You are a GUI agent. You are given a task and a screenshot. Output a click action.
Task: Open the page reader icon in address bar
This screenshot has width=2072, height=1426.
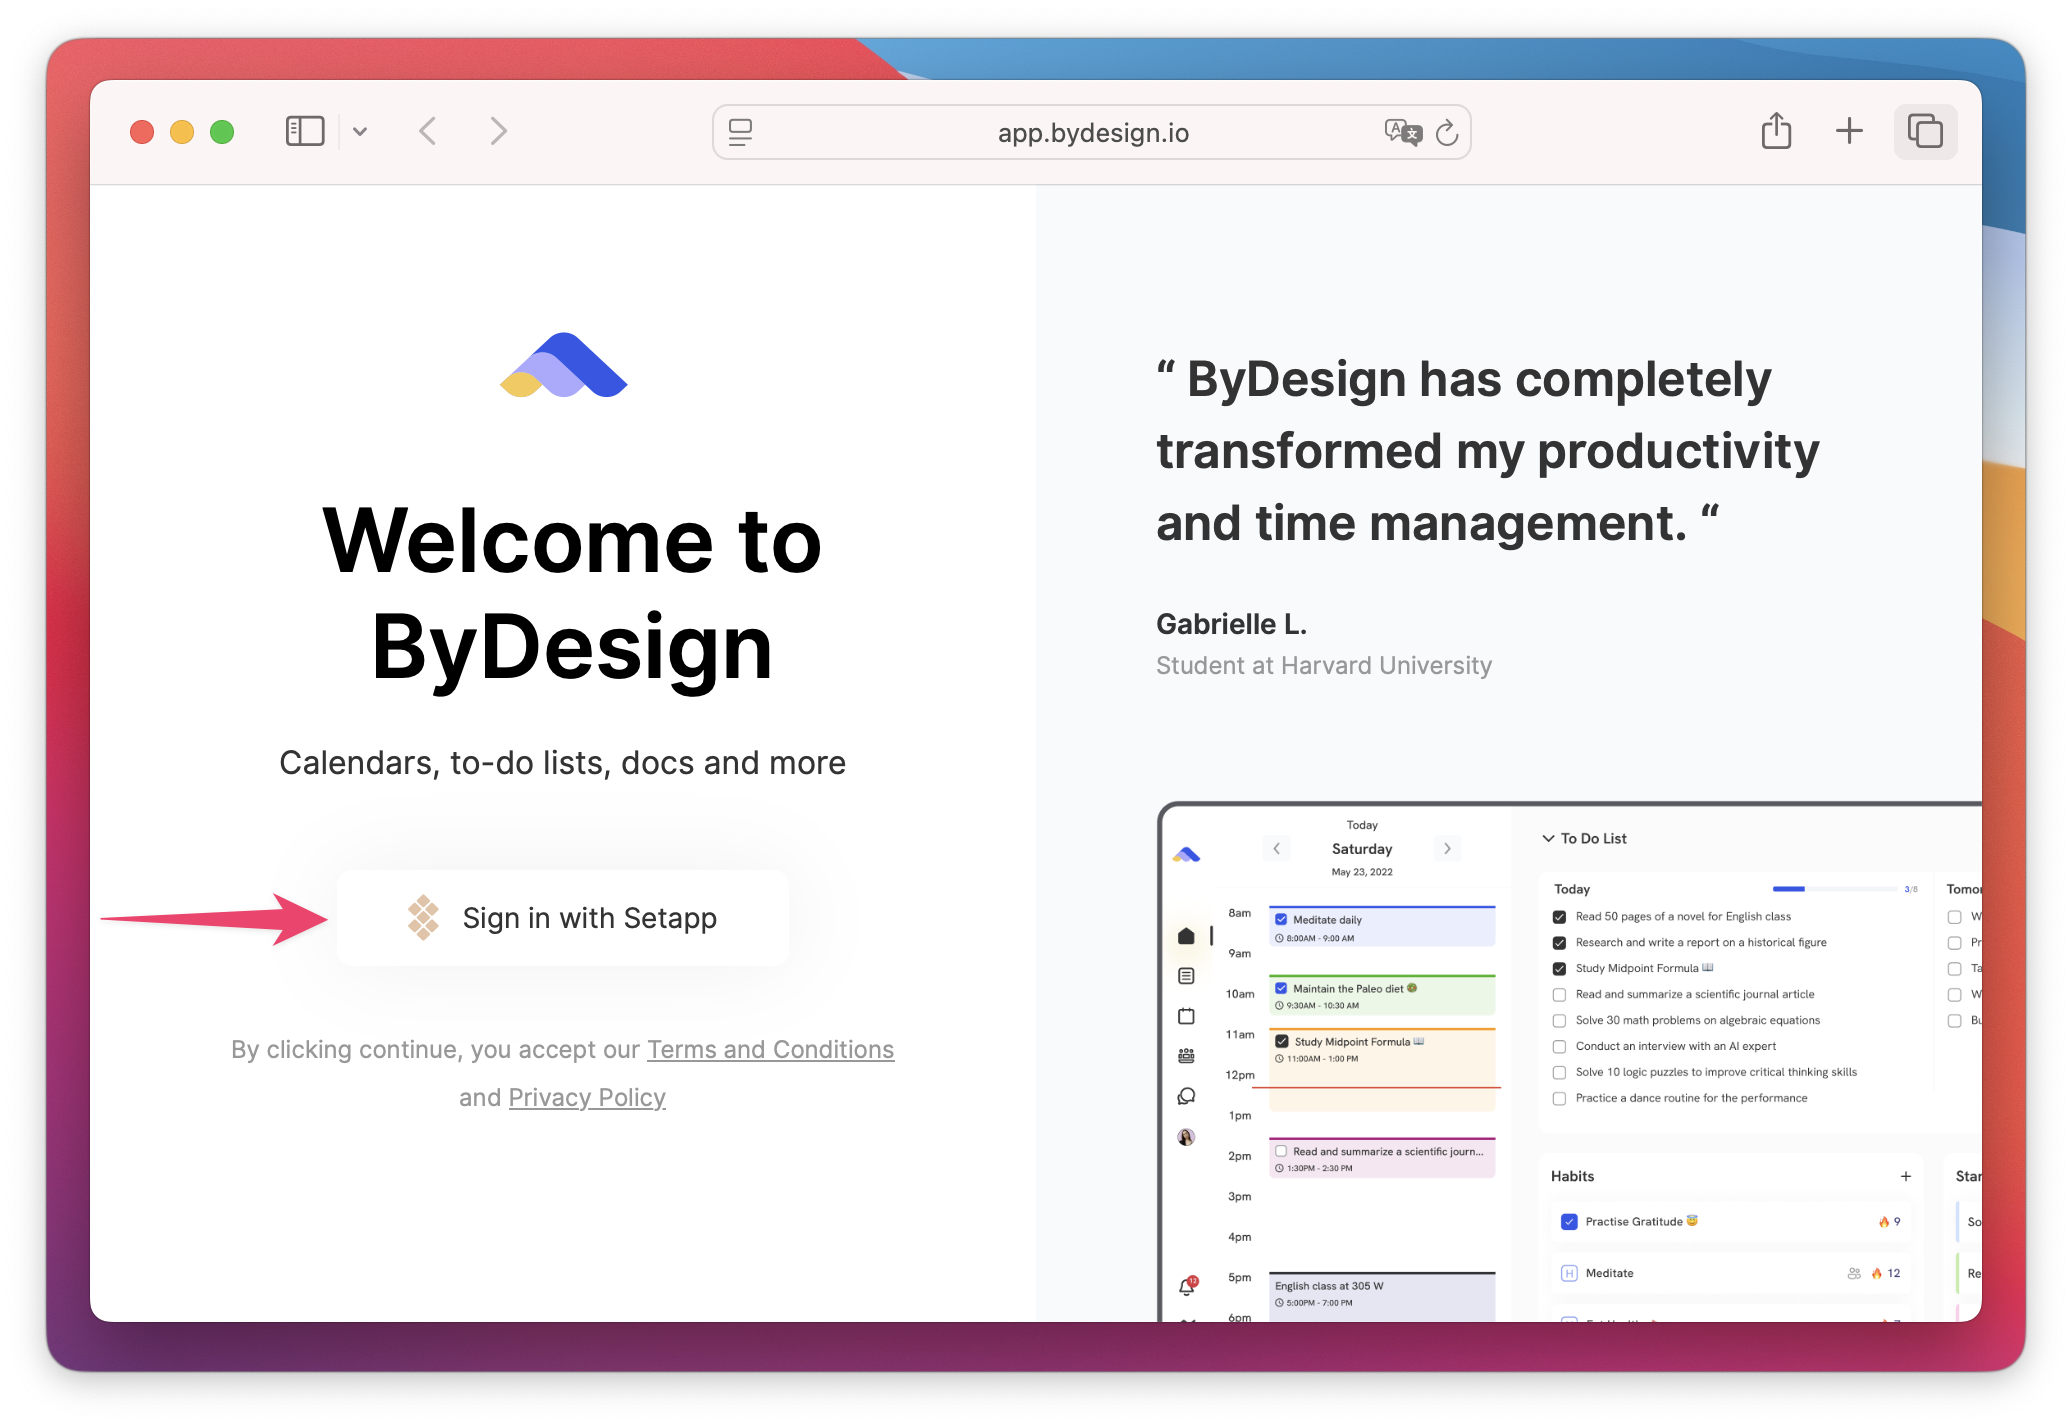pos(740,132)
